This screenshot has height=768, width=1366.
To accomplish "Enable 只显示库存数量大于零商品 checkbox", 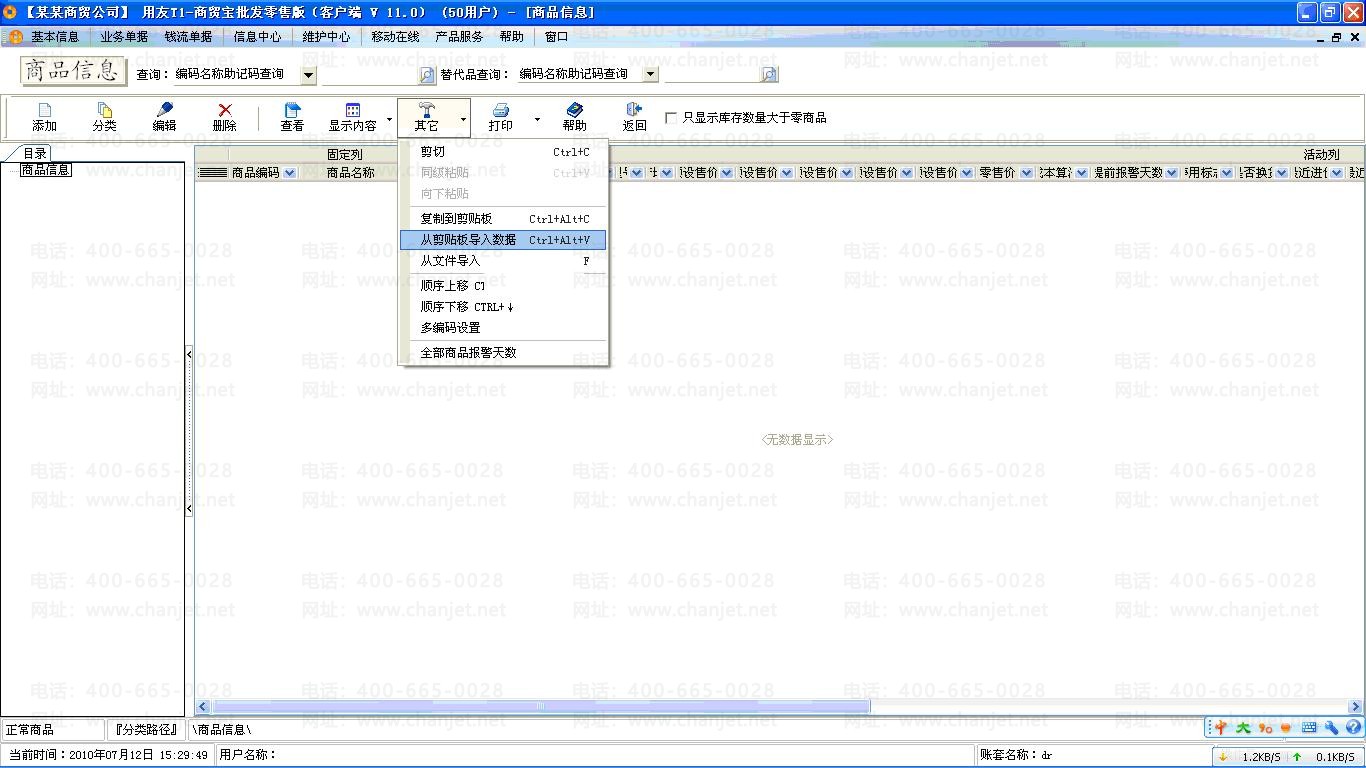I will 671,118.
